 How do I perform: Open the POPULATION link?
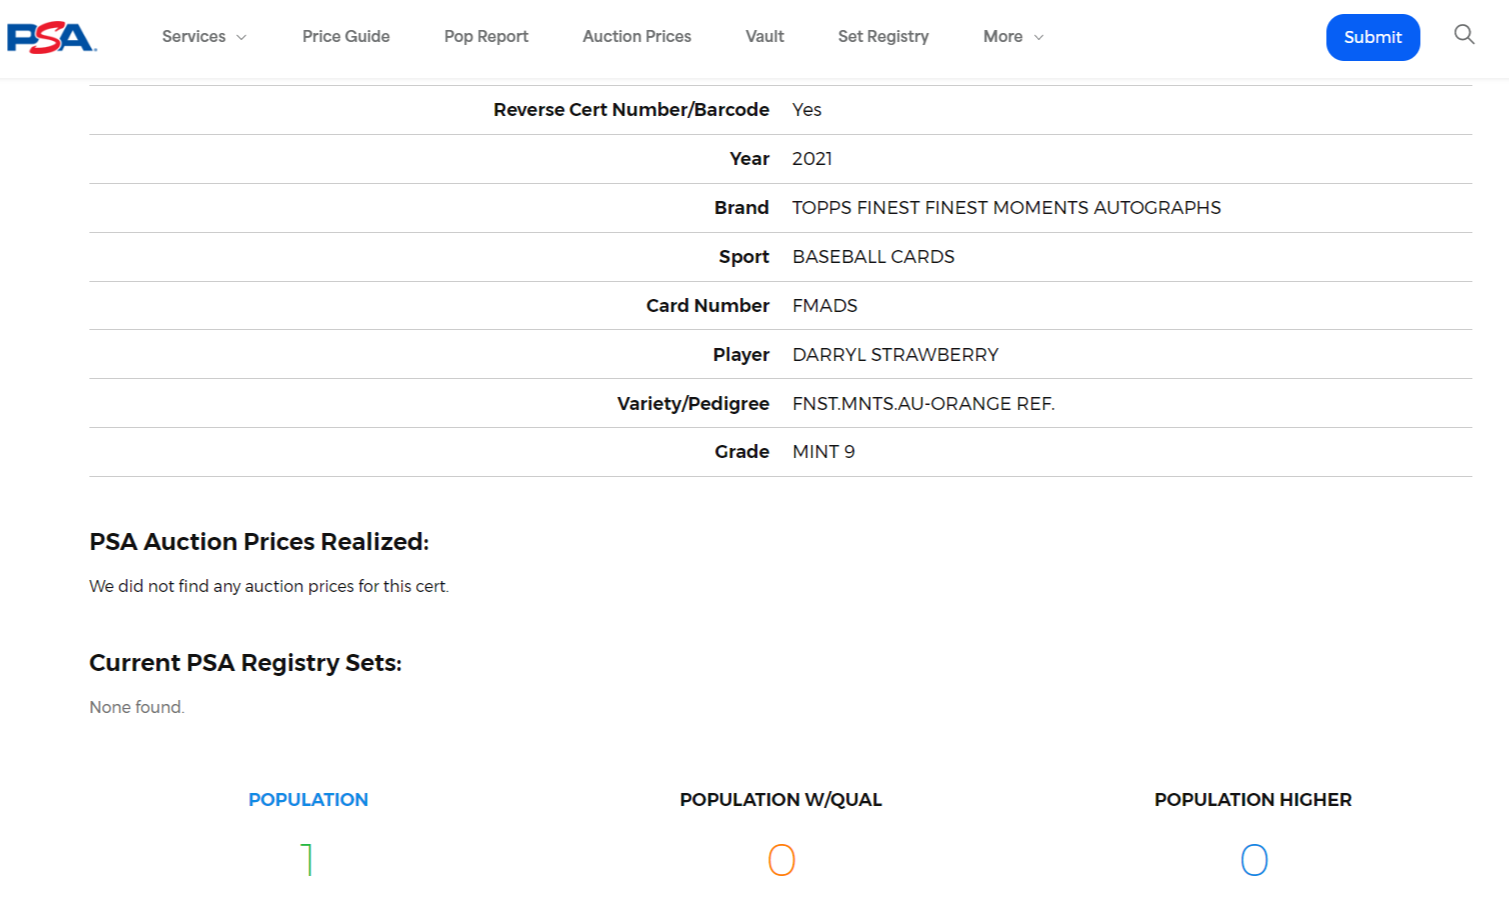click(308, 799)
